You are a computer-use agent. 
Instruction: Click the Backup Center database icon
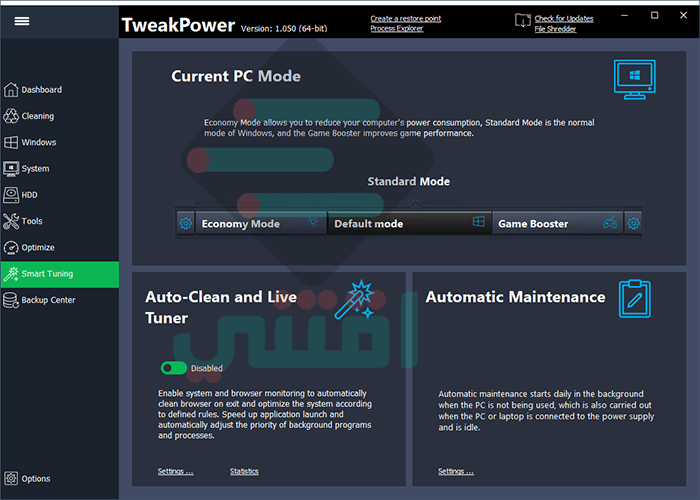(x=11, y=300)
